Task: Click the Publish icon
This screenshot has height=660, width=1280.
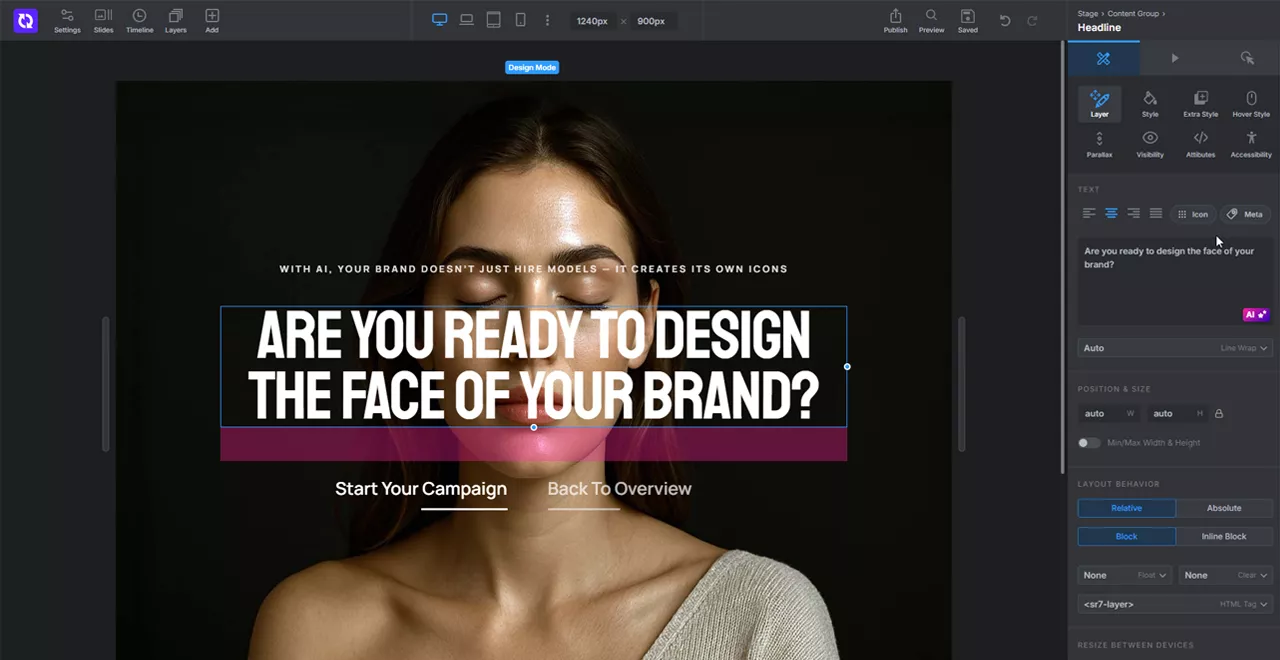Action: click(895, 20)
